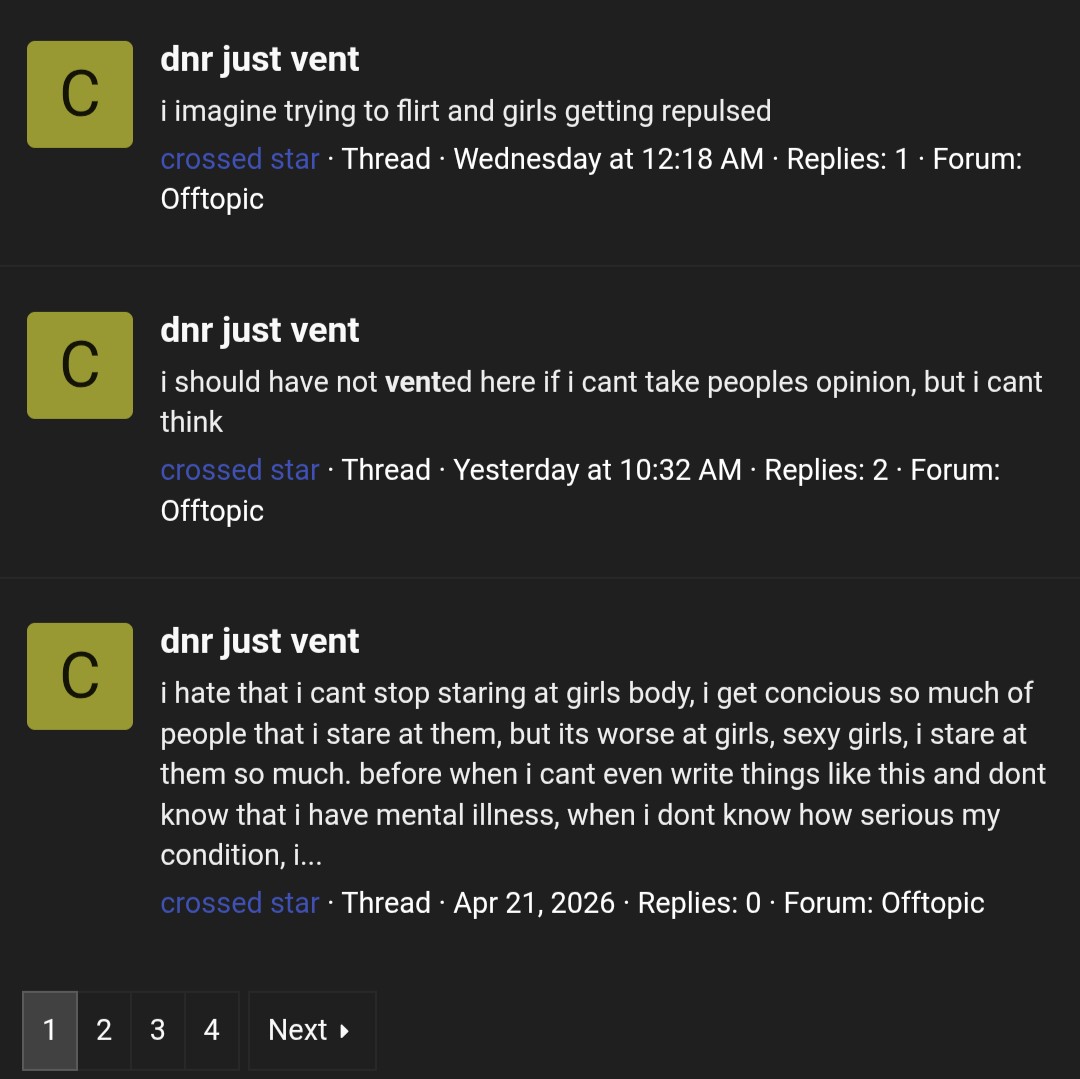The height and width of the screenshot is (1079, 1080).
Task: Open crossed star profile in Yesterday result
Action: pyautogui.click(x=240, y=470)
